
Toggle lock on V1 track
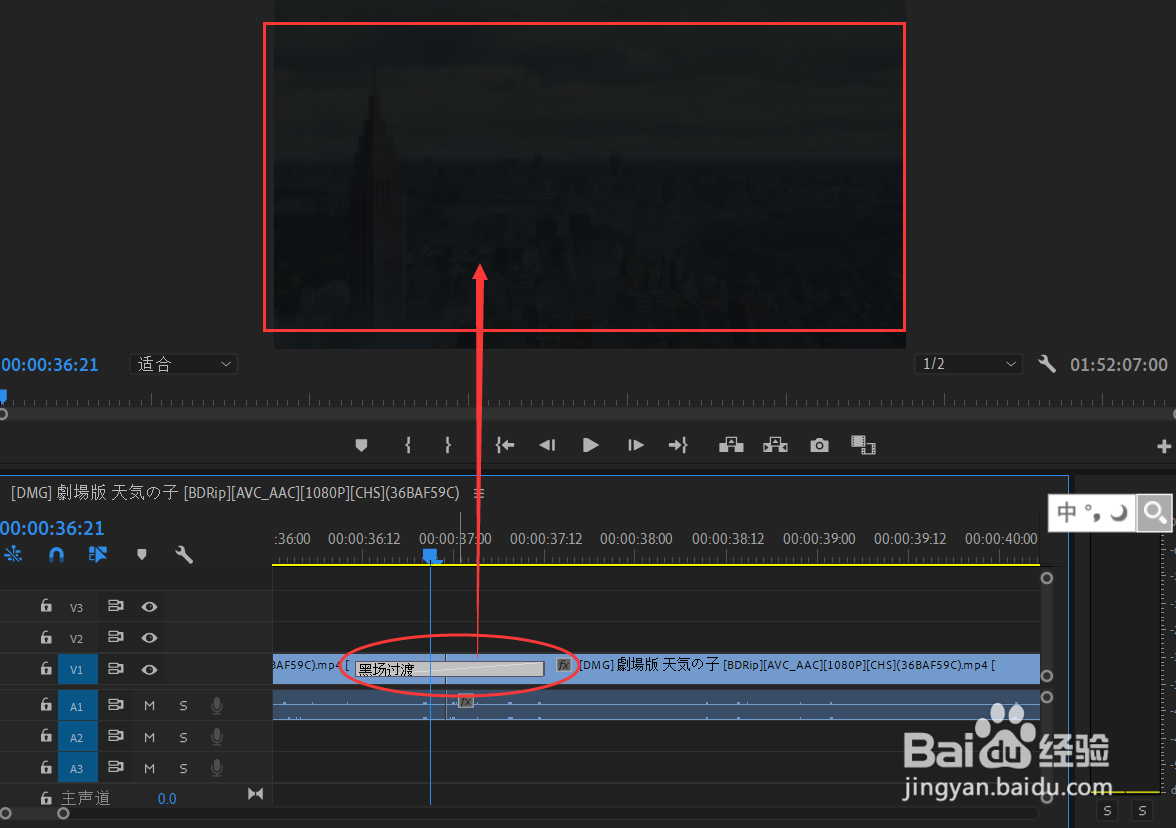coord(46,668)
